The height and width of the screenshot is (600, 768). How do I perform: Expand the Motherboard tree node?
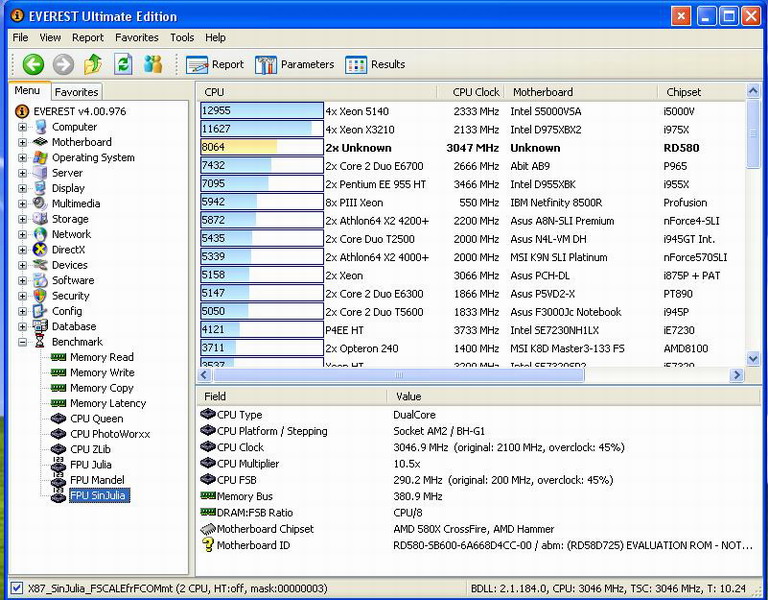coord(22,142)
